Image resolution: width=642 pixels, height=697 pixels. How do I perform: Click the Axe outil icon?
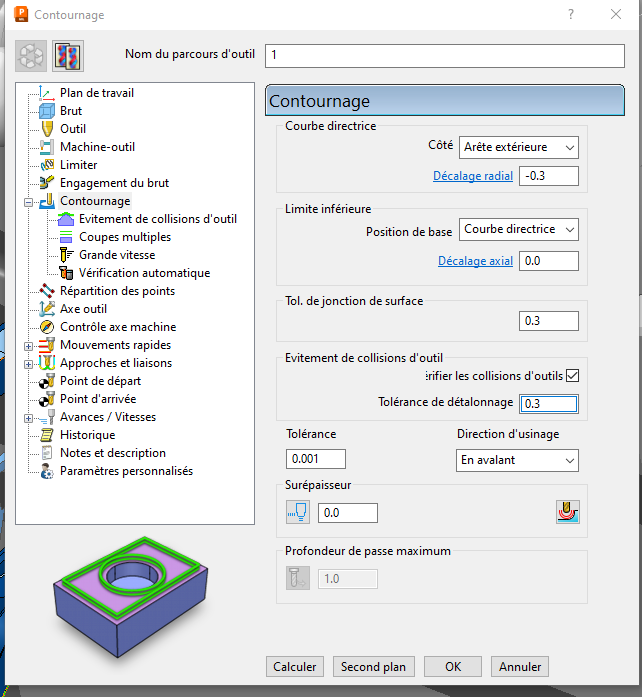click(x=47, y=309)
